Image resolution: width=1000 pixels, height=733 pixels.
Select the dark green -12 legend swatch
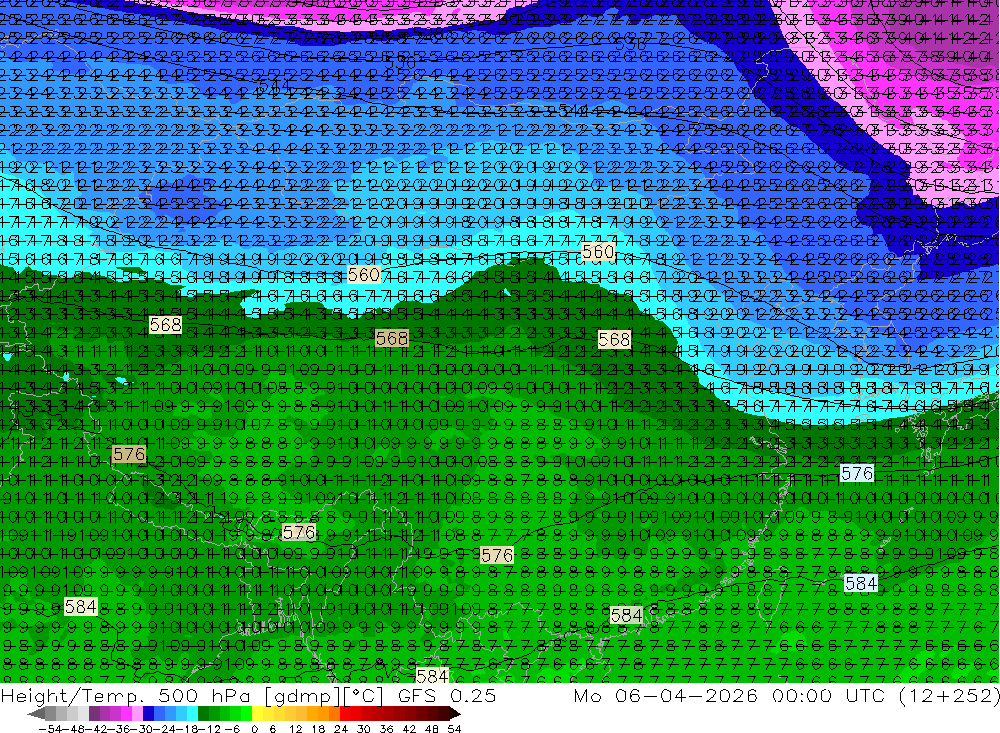(203, 714)
